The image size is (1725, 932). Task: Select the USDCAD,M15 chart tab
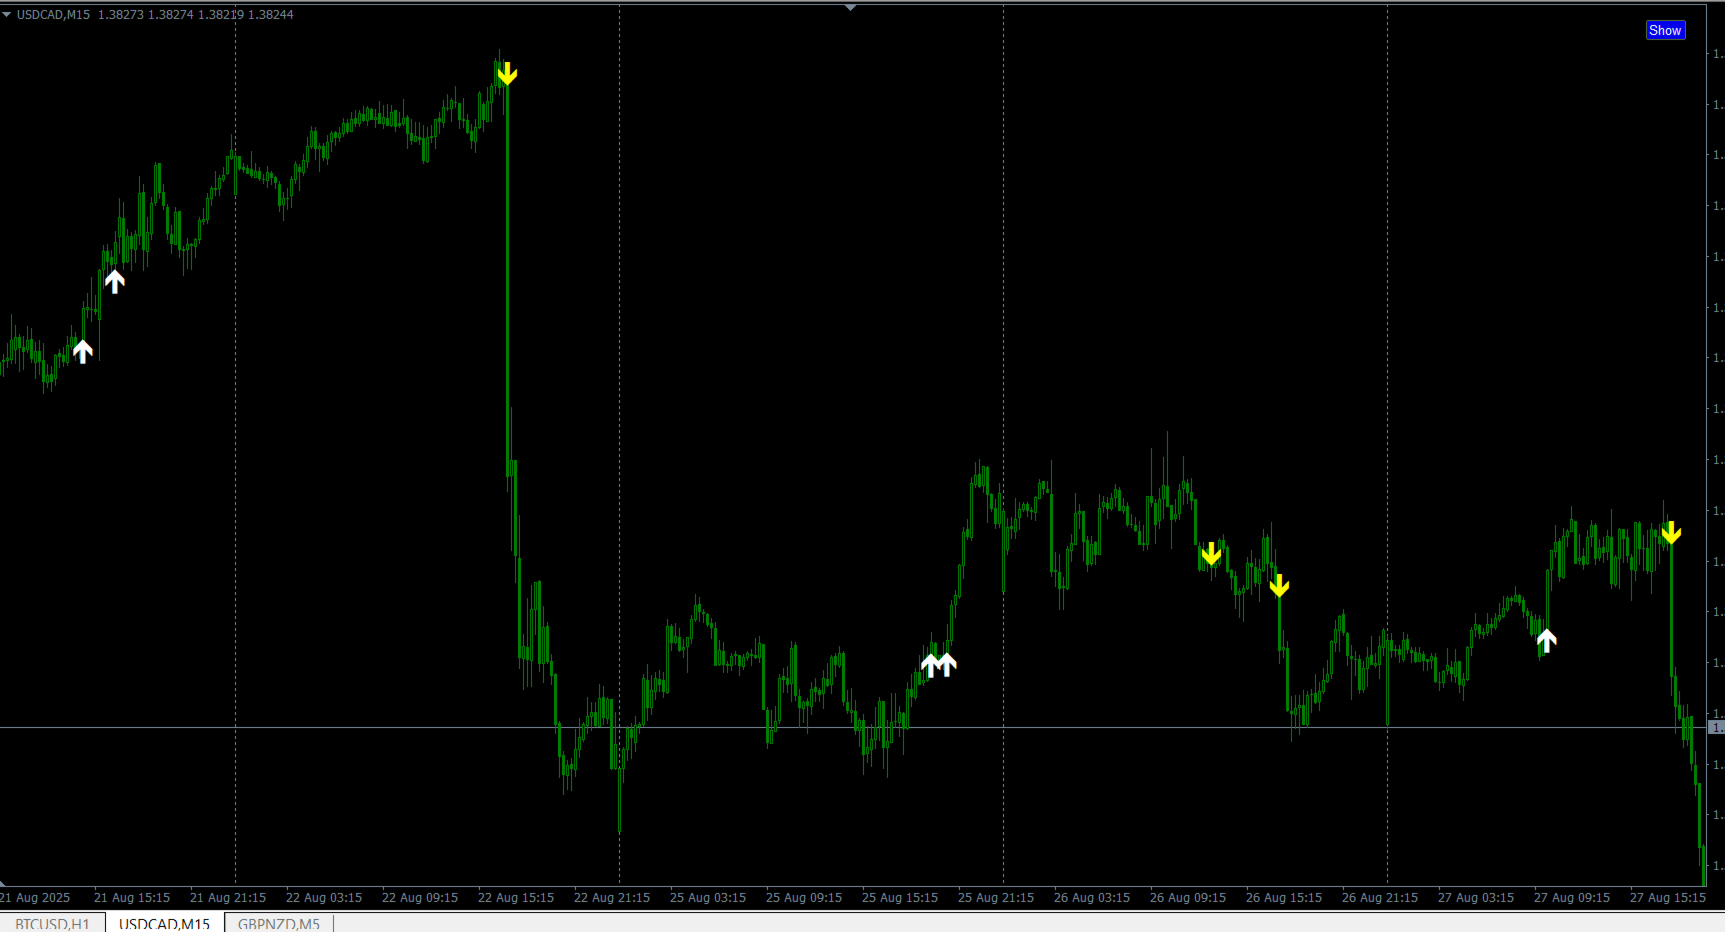pos(165,923)
